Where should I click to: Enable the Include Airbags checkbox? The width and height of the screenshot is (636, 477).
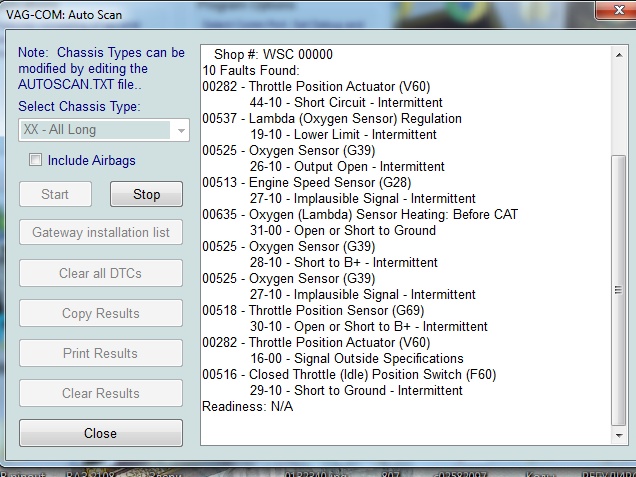(x=35, y=160)
